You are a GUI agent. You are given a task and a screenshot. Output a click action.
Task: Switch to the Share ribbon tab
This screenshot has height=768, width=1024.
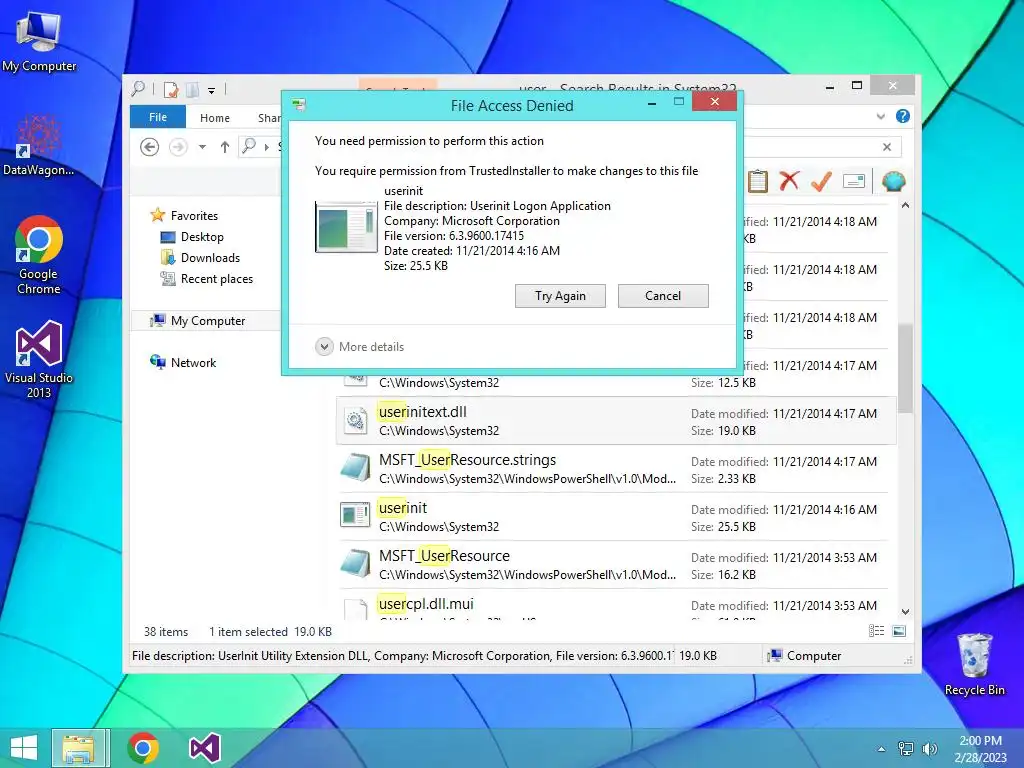[269, 118]
